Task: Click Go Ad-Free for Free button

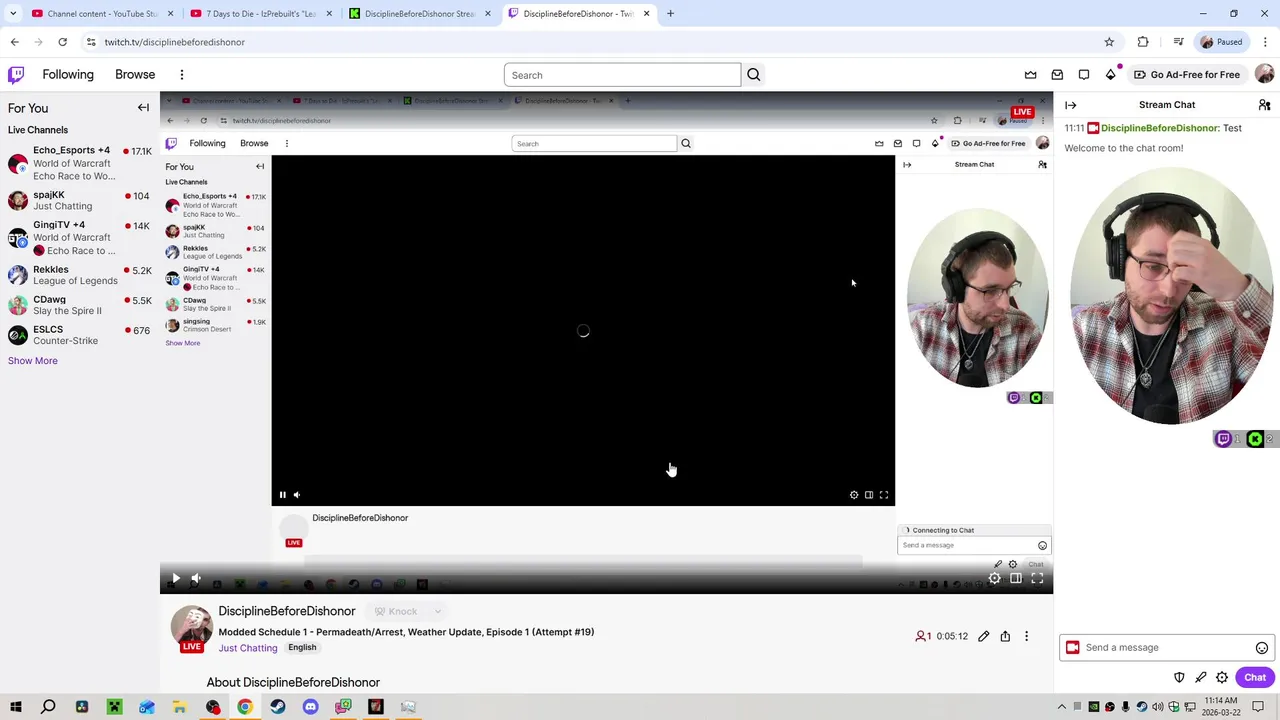Action: (1187, 75)
